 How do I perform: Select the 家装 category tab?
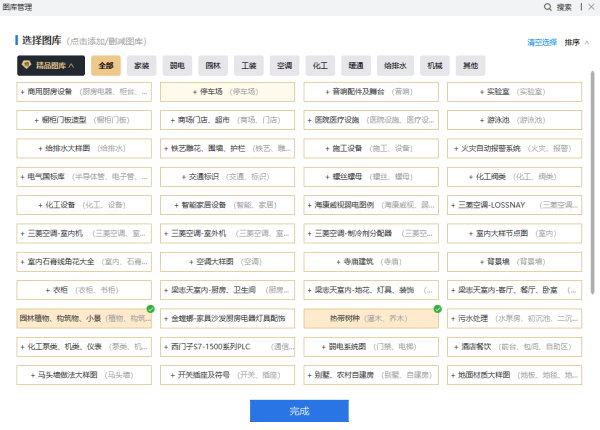click(142, 65)
